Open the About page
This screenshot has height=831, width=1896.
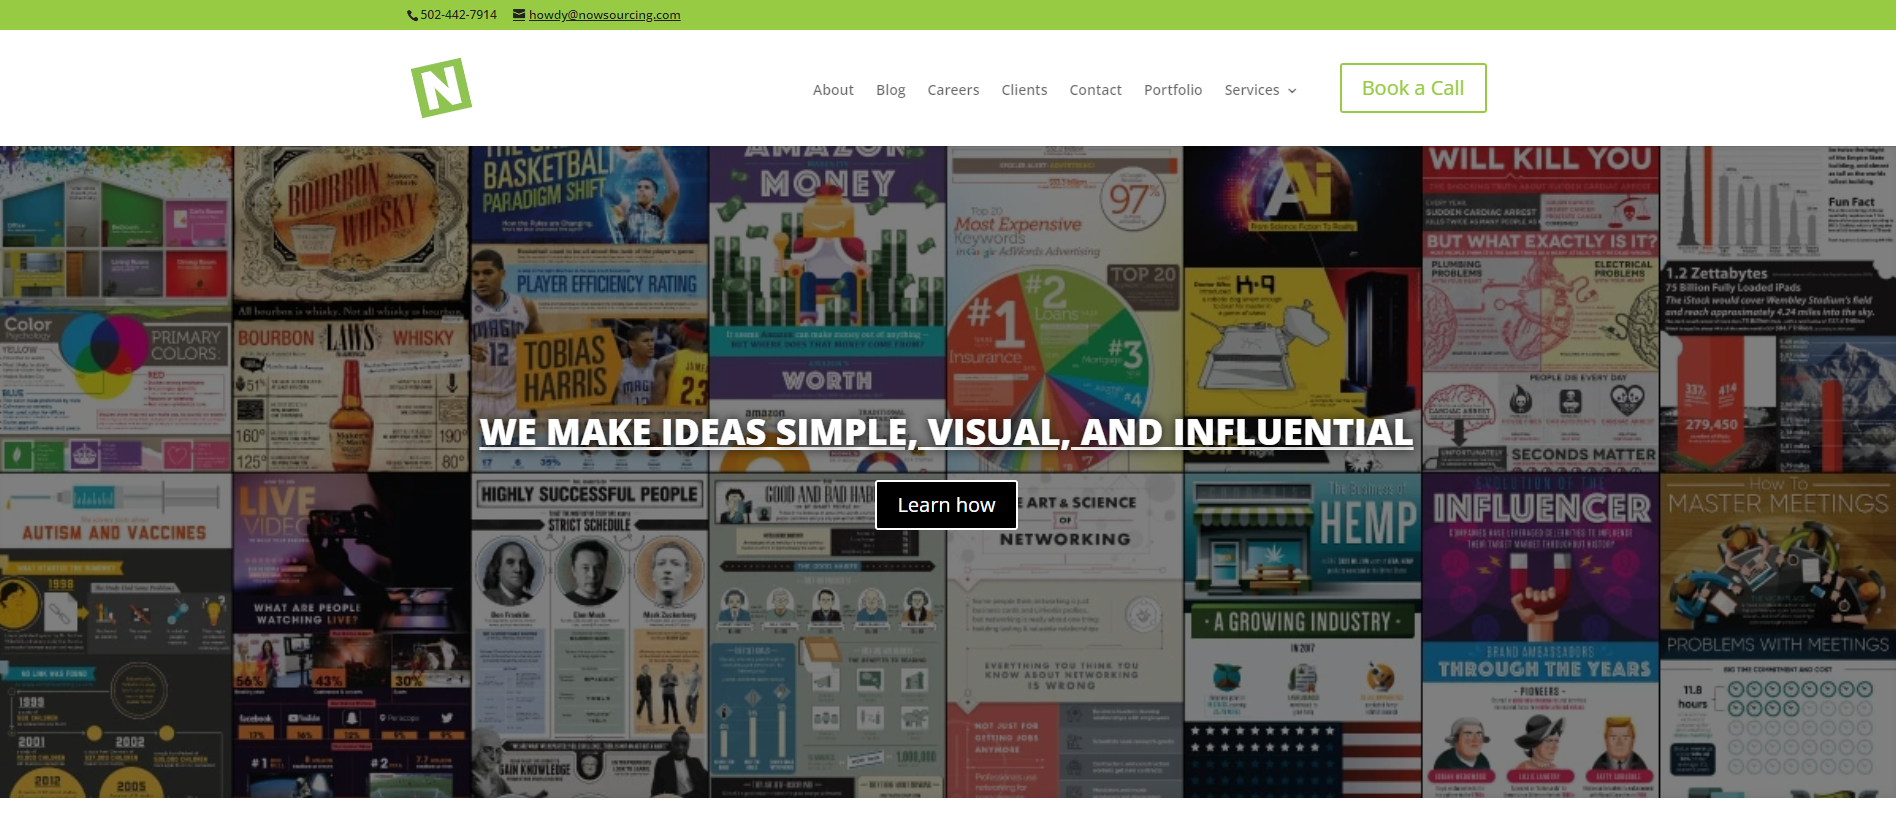[833, 90]
